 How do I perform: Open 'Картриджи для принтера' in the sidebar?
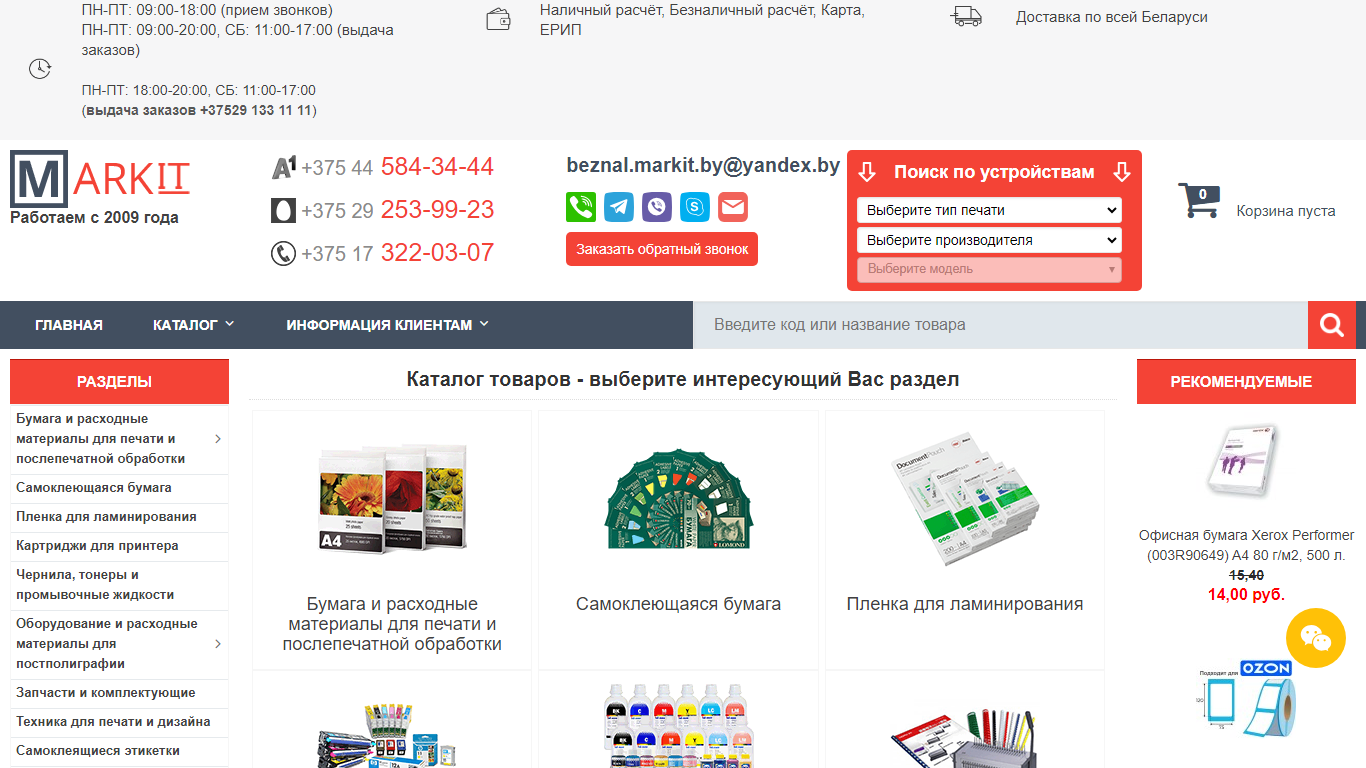(97, 546)
